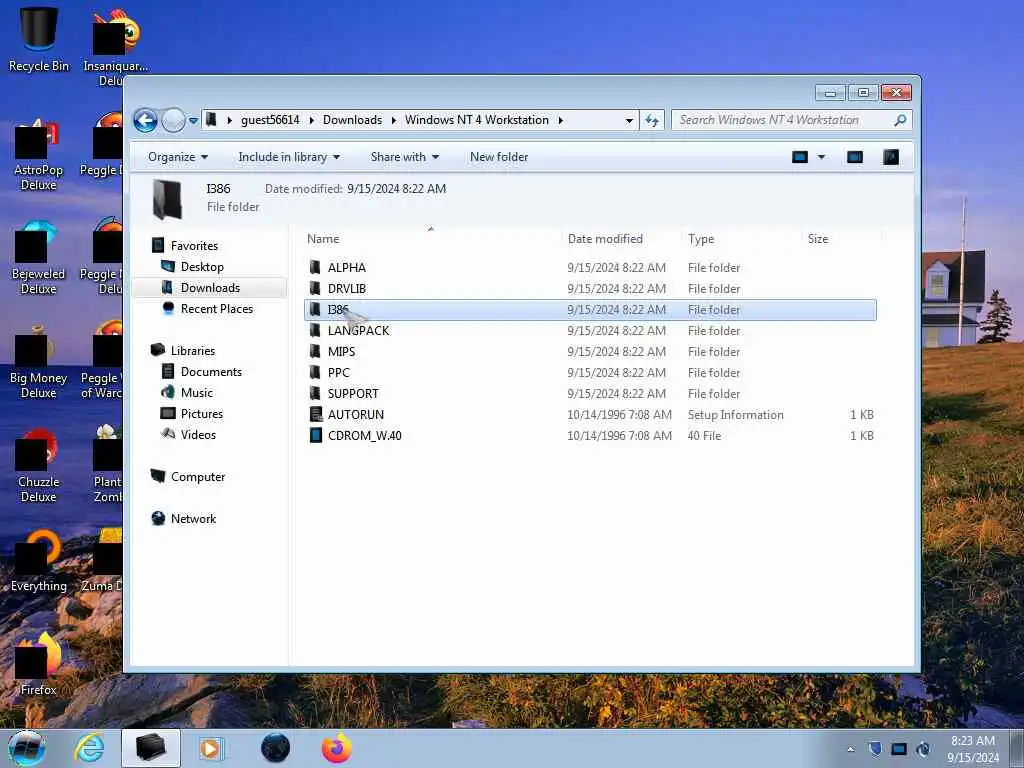The width and height of the screenshot is (1024, 768).
Task: Toggle the preview pane icon
Action: (855, 157)
